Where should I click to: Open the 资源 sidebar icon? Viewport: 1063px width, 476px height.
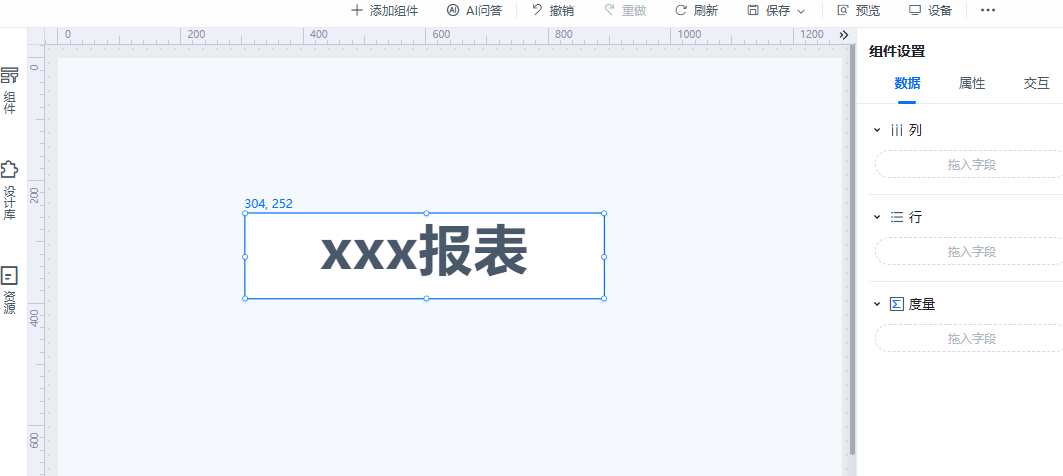pyautogui.click(x=9, y=275)
